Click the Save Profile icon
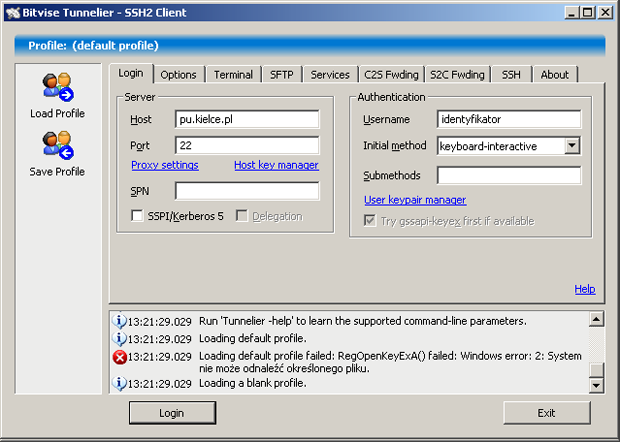The image size is (620, 442). point(56,146)
